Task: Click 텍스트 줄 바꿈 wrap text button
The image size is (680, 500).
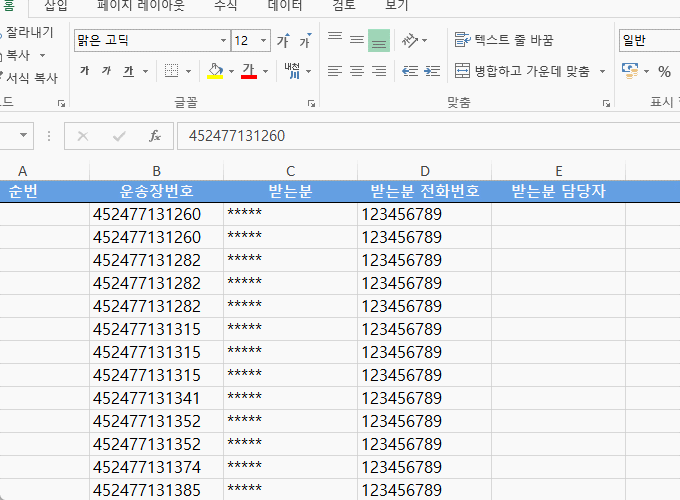Action: tap(504, 40)
